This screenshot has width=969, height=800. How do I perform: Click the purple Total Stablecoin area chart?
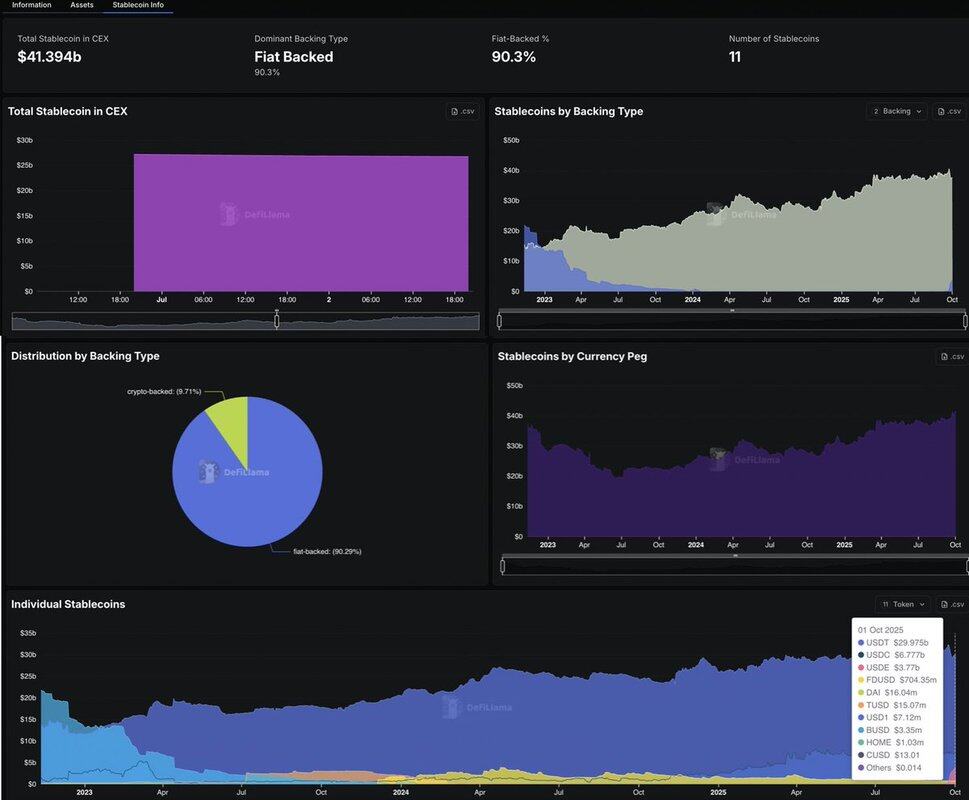(300, 222)
